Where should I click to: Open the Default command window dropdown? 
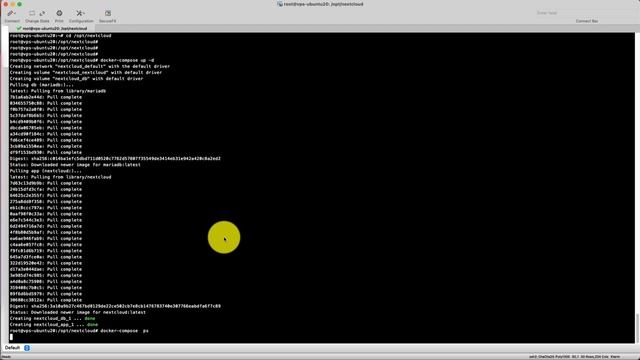[x=17, y=348]
